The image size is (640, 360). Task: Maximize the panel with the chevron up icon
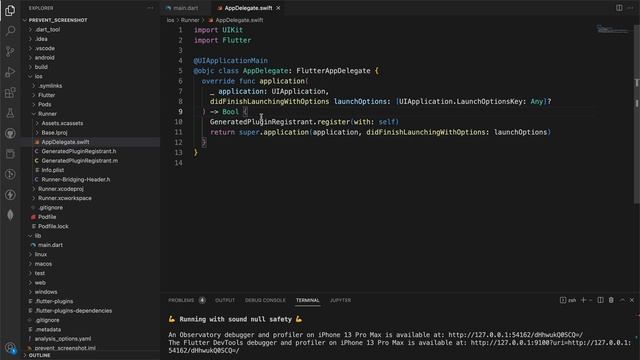[x=622, y=300]
